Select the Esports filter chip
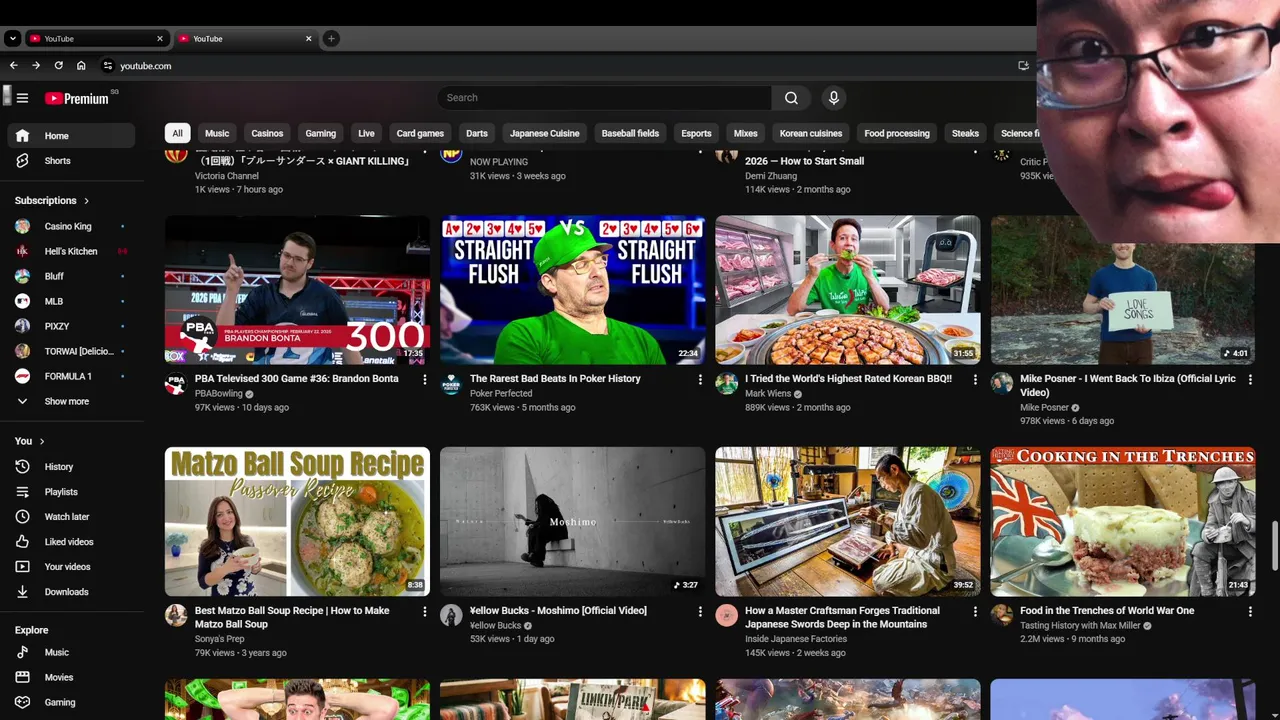1280x720 pixels. pos(696,133)
